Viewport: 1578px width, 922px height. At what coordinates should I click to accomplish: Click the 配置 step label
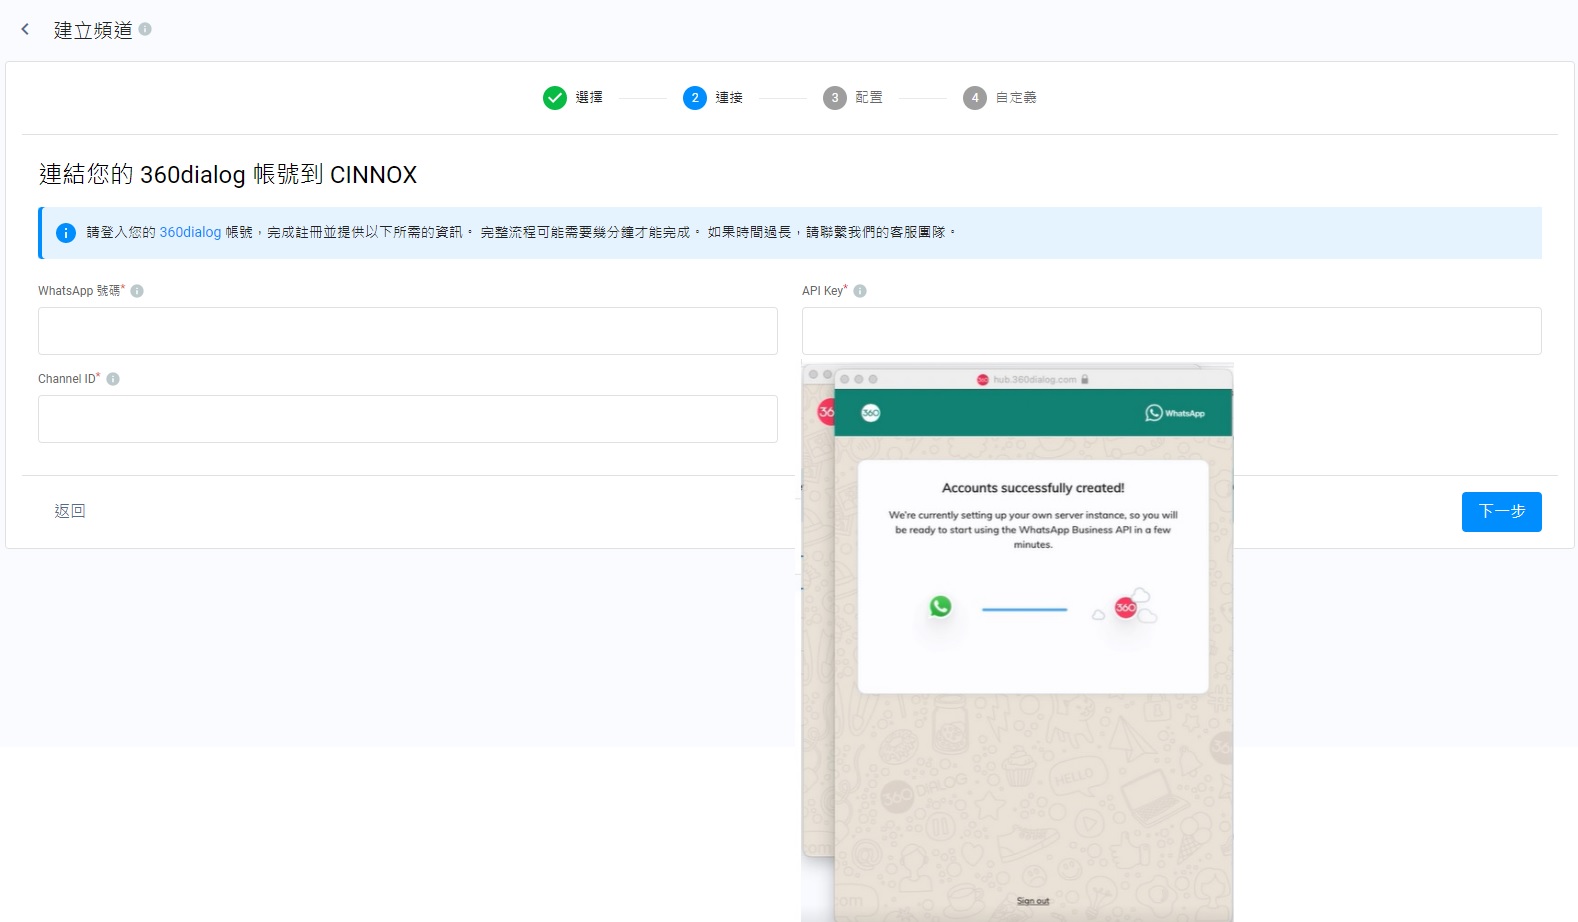(x=869, y=98)
